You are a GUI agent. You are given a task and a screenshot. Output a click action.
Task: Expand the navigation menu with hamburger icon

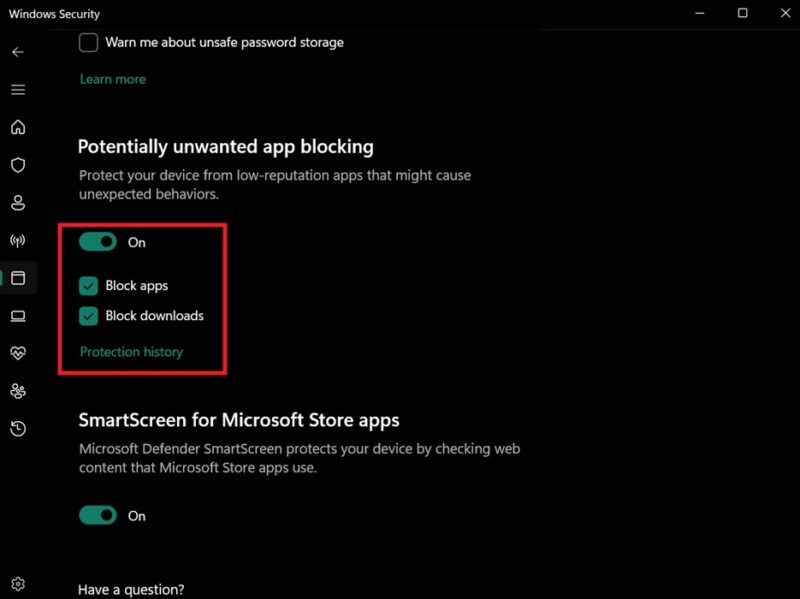[x=17, y=89]
